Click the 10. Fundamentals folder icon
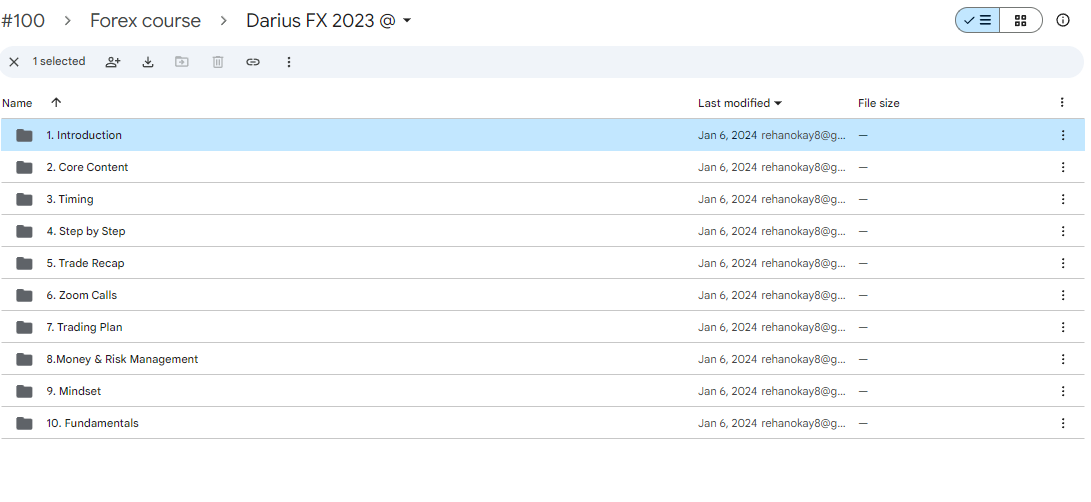Viewport: 1091px width, 502px height. click(24, 423)
